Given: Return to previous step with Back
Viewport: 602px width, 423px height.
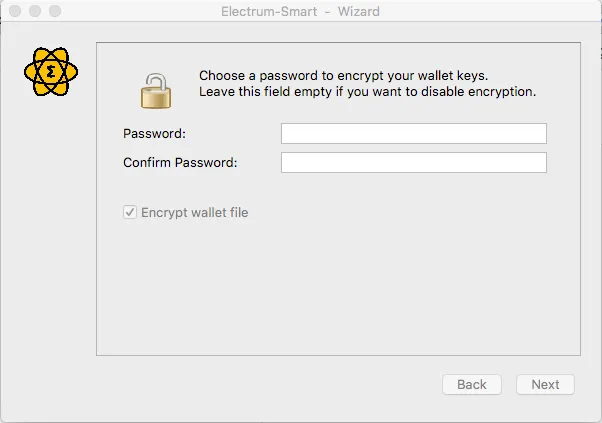Looking at the screenshot, I should (472, 384).
